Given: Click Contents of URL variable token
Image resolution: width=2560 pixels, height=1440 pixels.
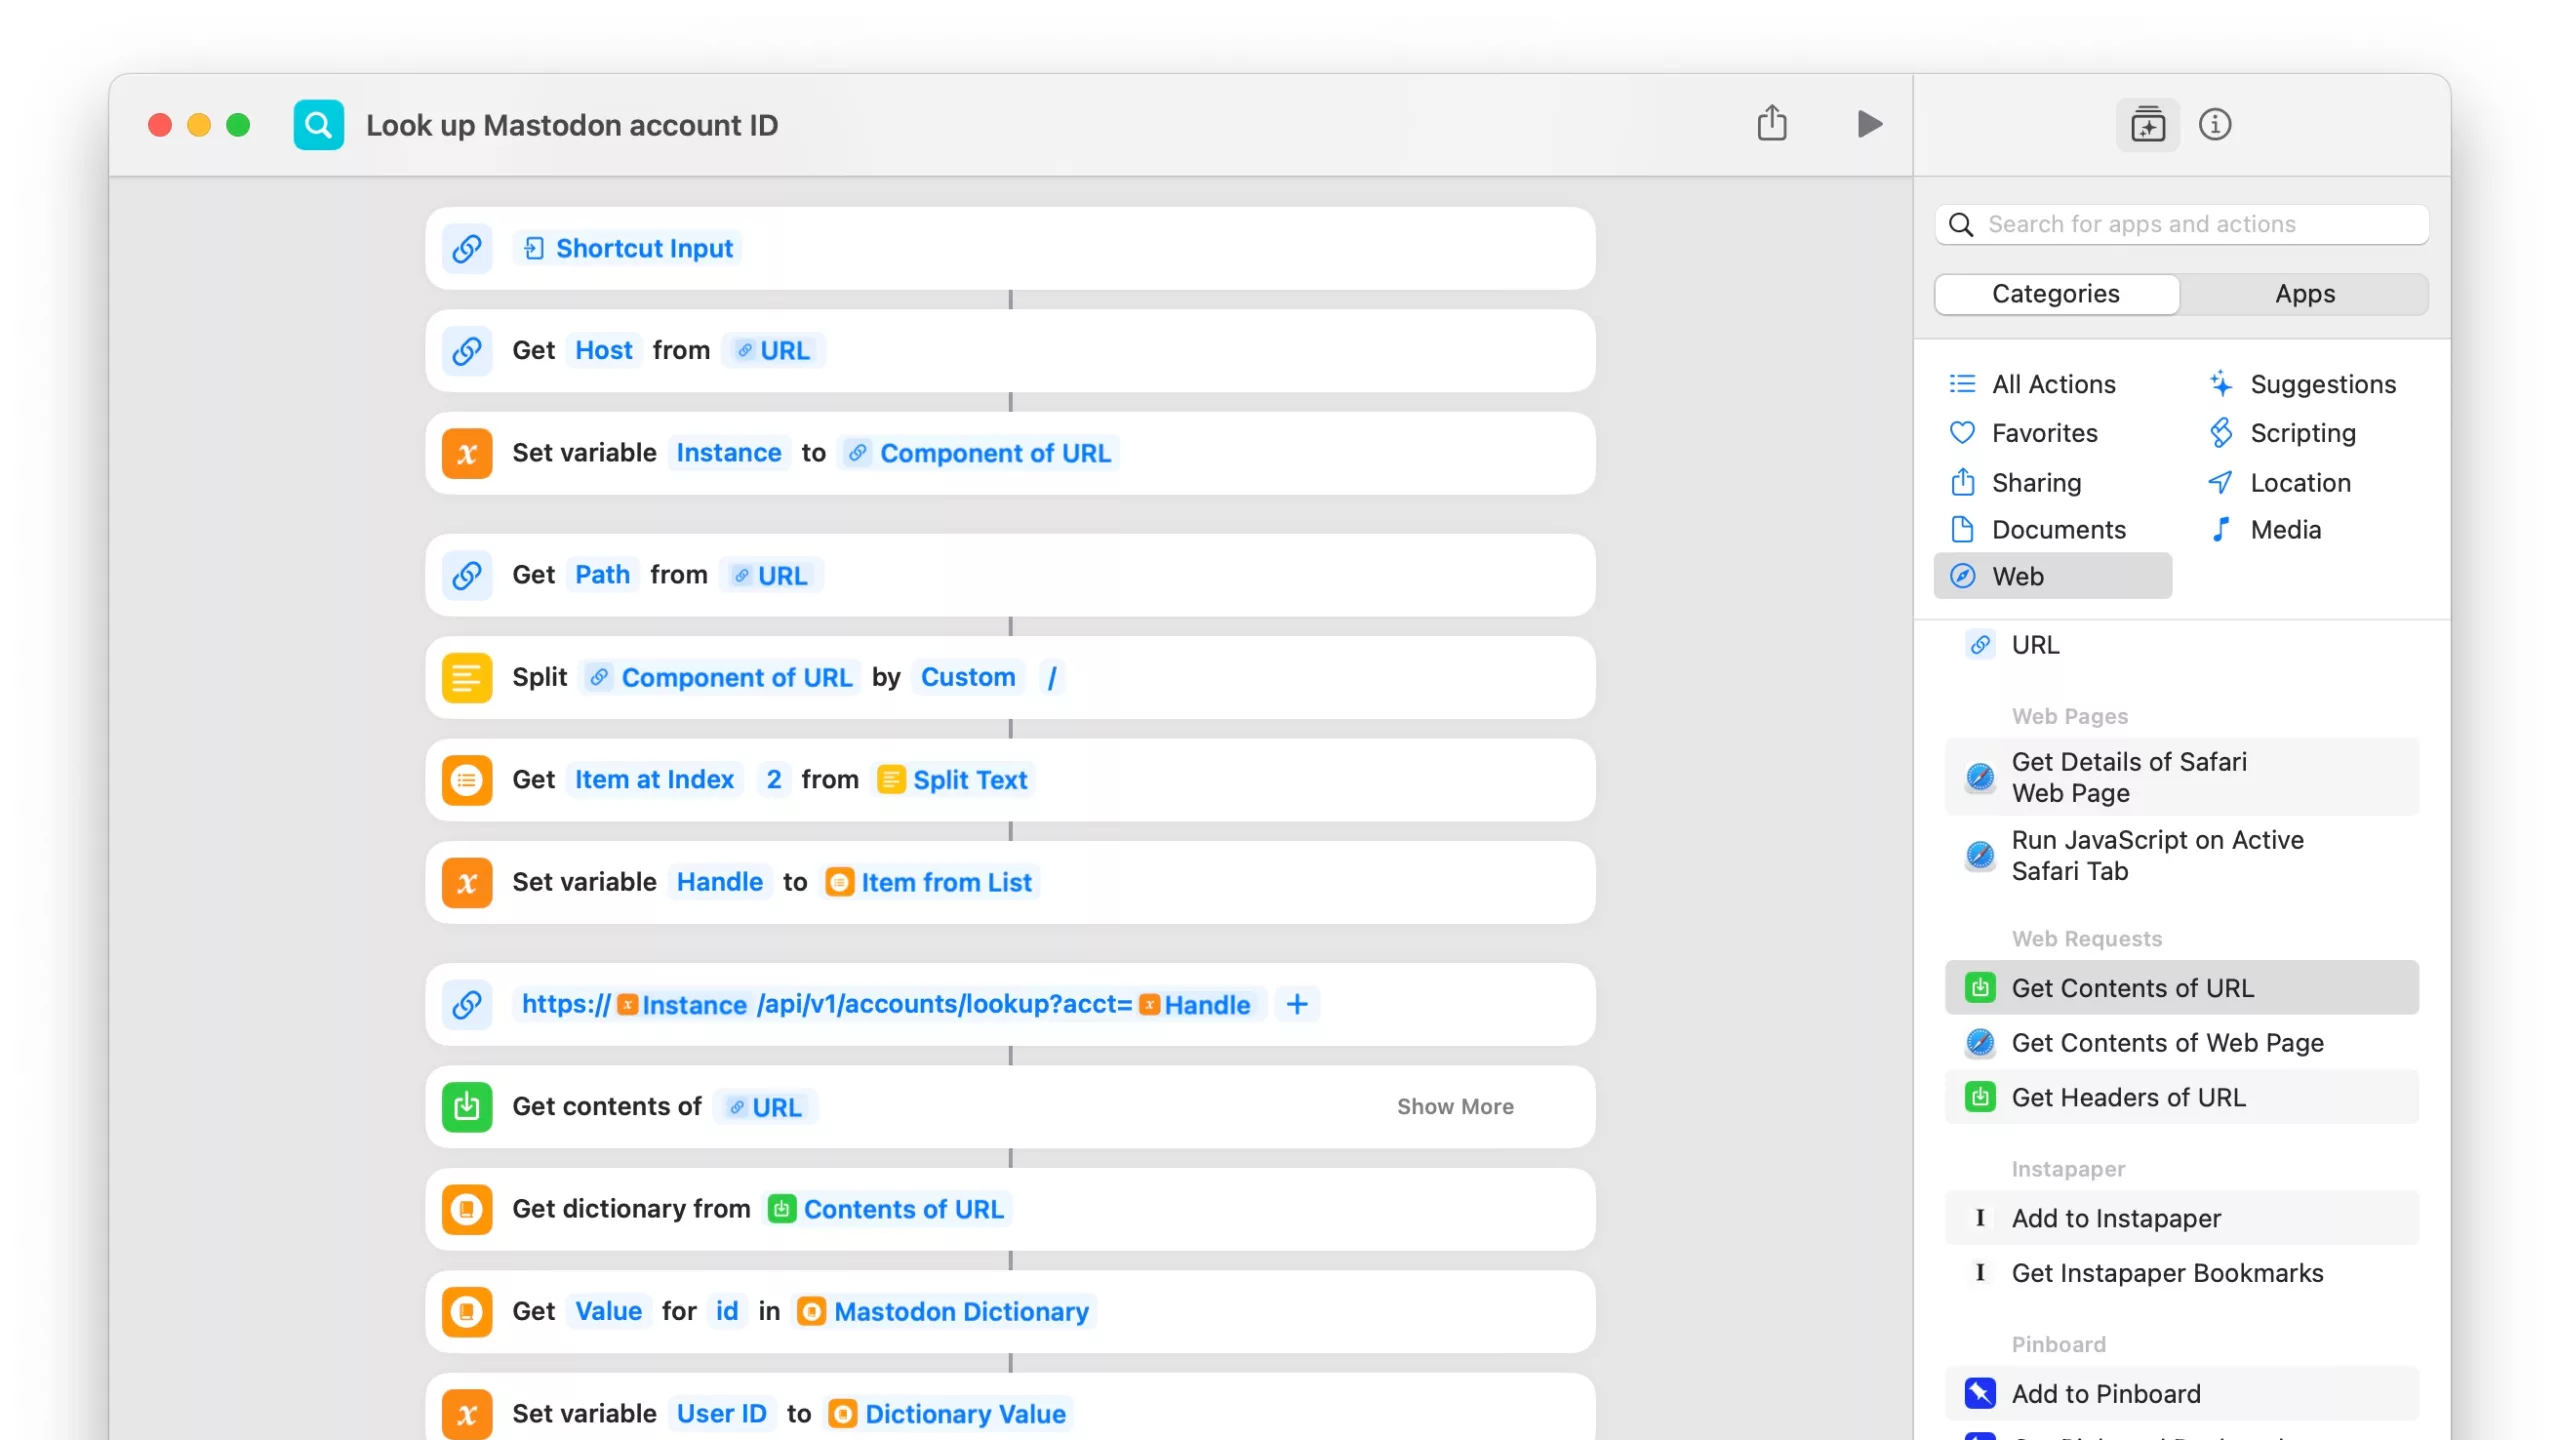Looking at the screenshot, I should (887, 1209).
